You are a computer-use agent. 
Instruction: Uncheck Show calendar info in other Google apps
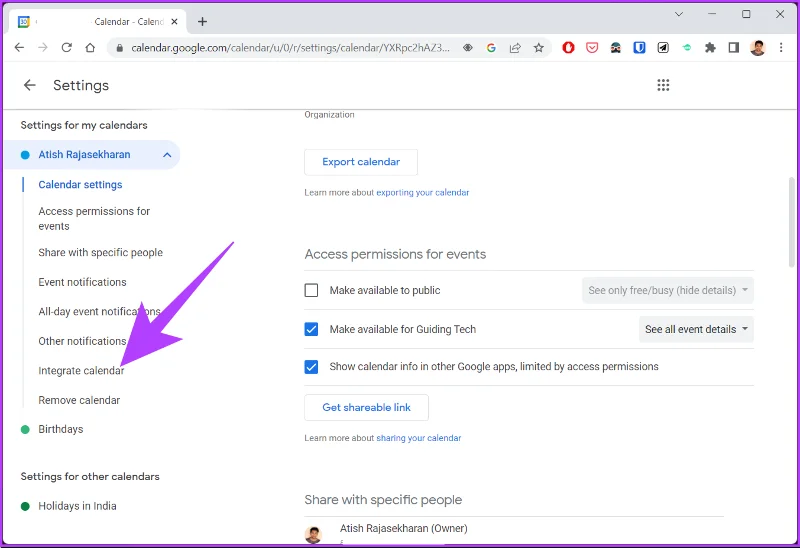click(311, 366)
